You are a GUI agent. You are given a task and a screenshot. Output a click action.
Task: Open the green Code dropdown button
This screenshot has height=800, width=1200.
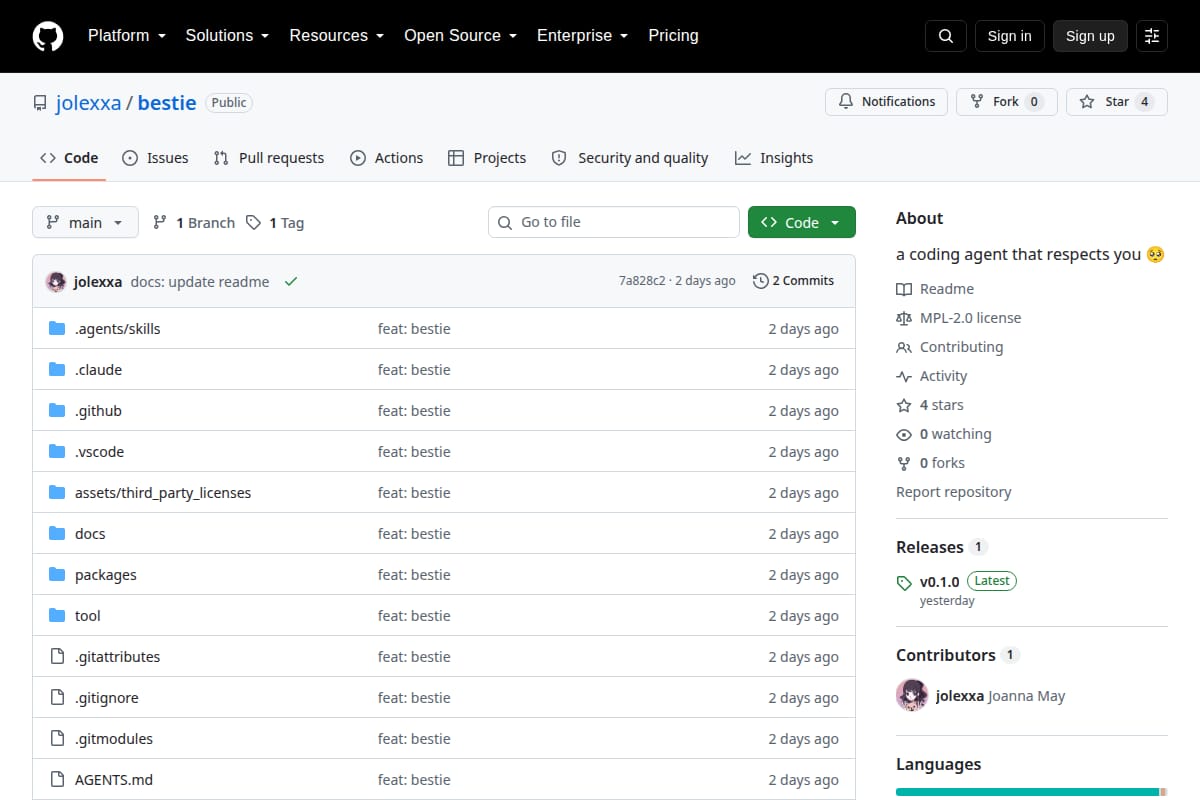802,222
